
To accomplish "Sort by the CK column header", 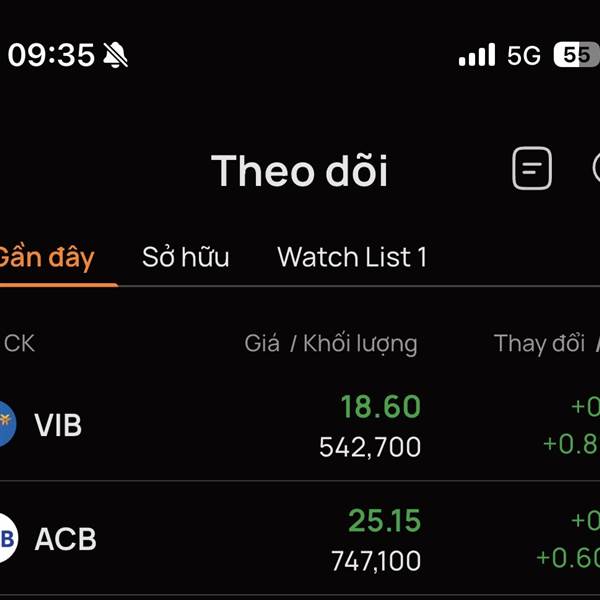I will click(19, 343).
